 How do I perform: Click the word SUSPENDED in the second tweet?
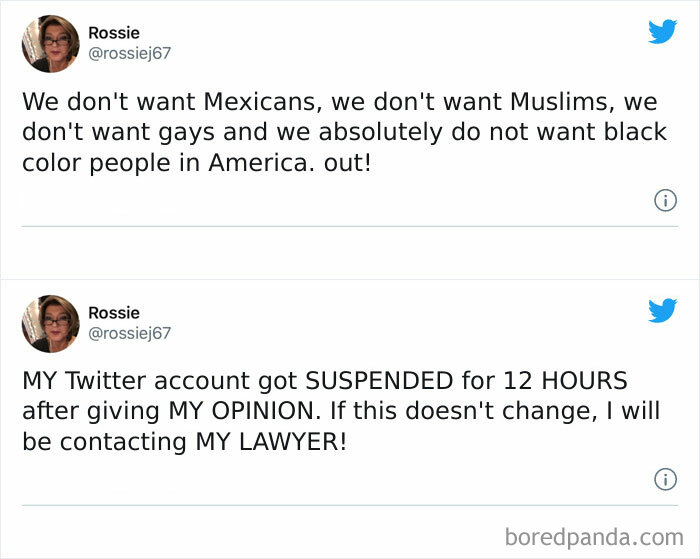[379, 381]
